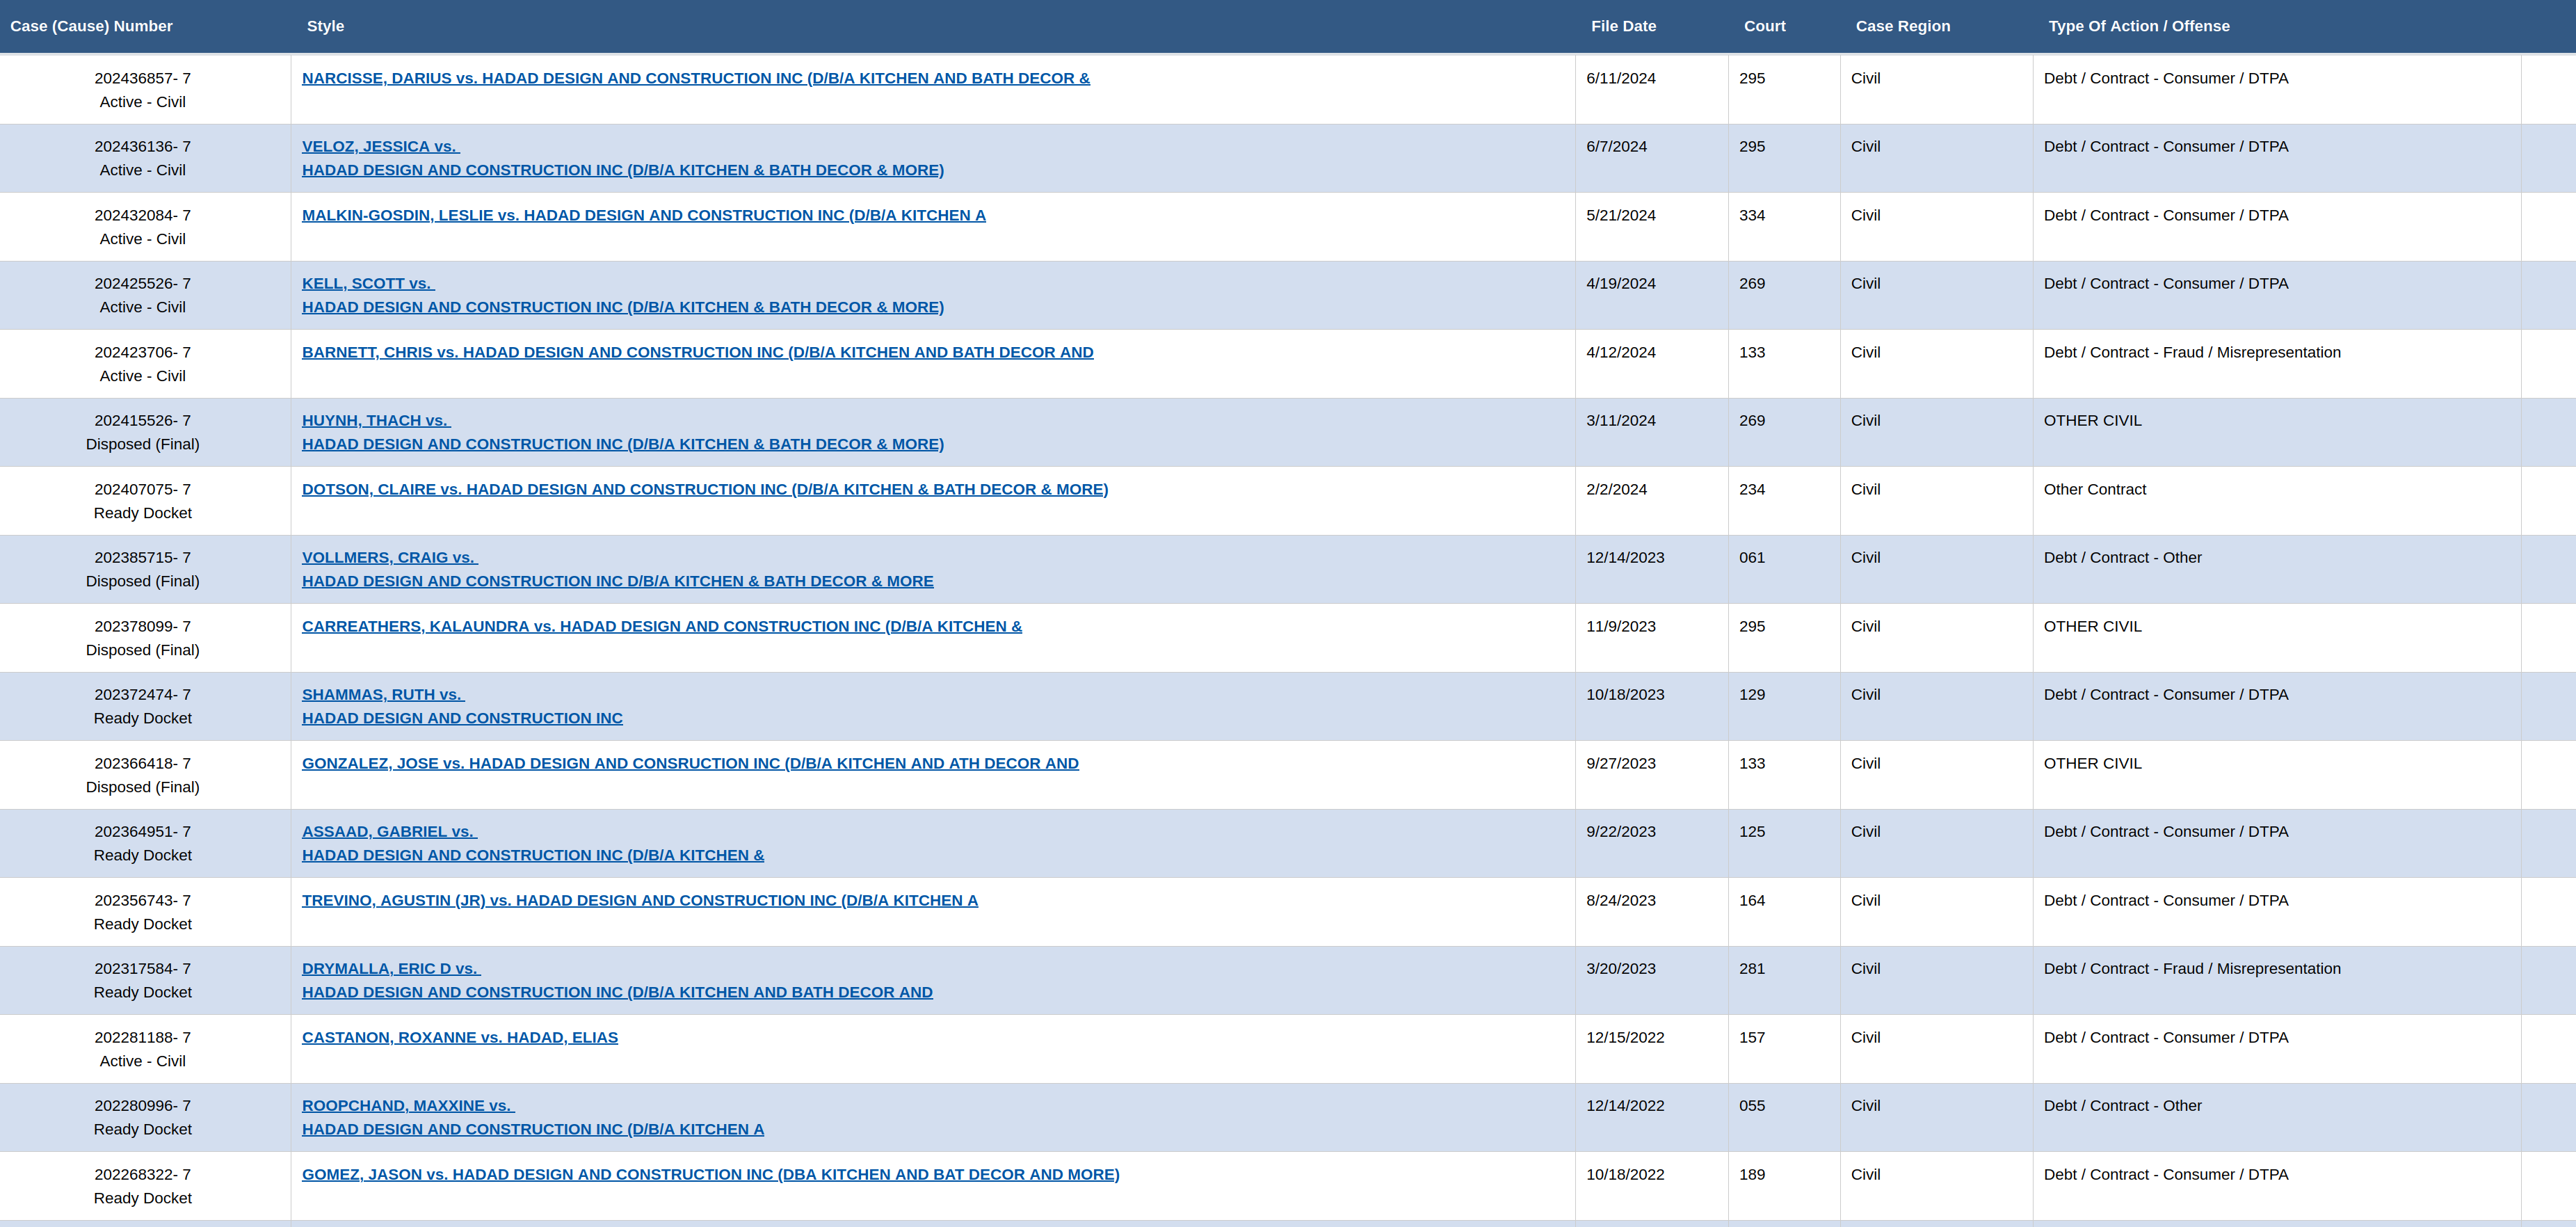Image resolution: width=2576 pixels, height=1227 pixels.
Task: Open the HUYNH, THACH vs. link
Action: pyautogui.click(x=376, y=420)
